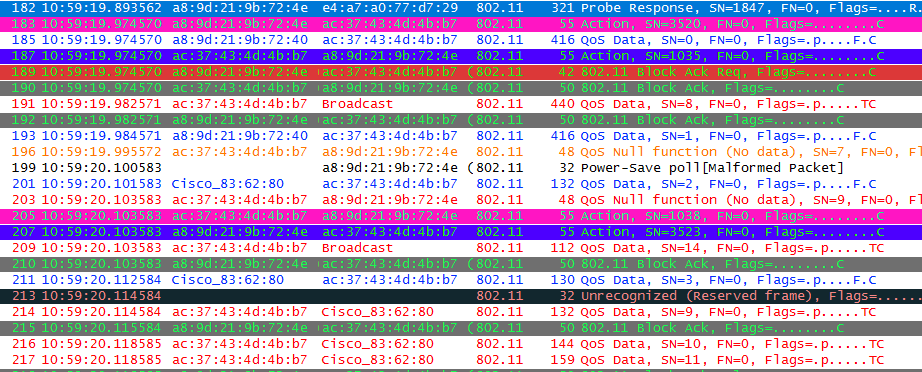
Task: Click length value 144 in packet 216
Action: (x=563, y=343)
